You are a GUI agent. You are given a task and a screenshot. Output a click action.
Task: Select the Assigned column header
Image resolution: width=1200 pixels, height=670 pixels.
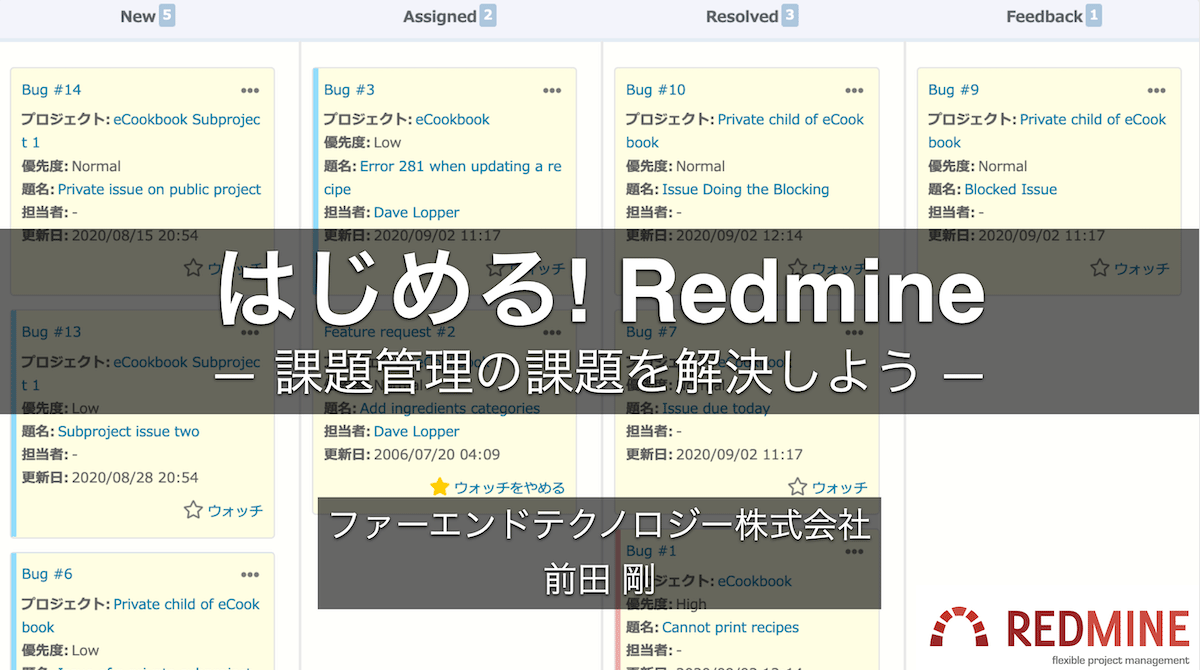439,17
